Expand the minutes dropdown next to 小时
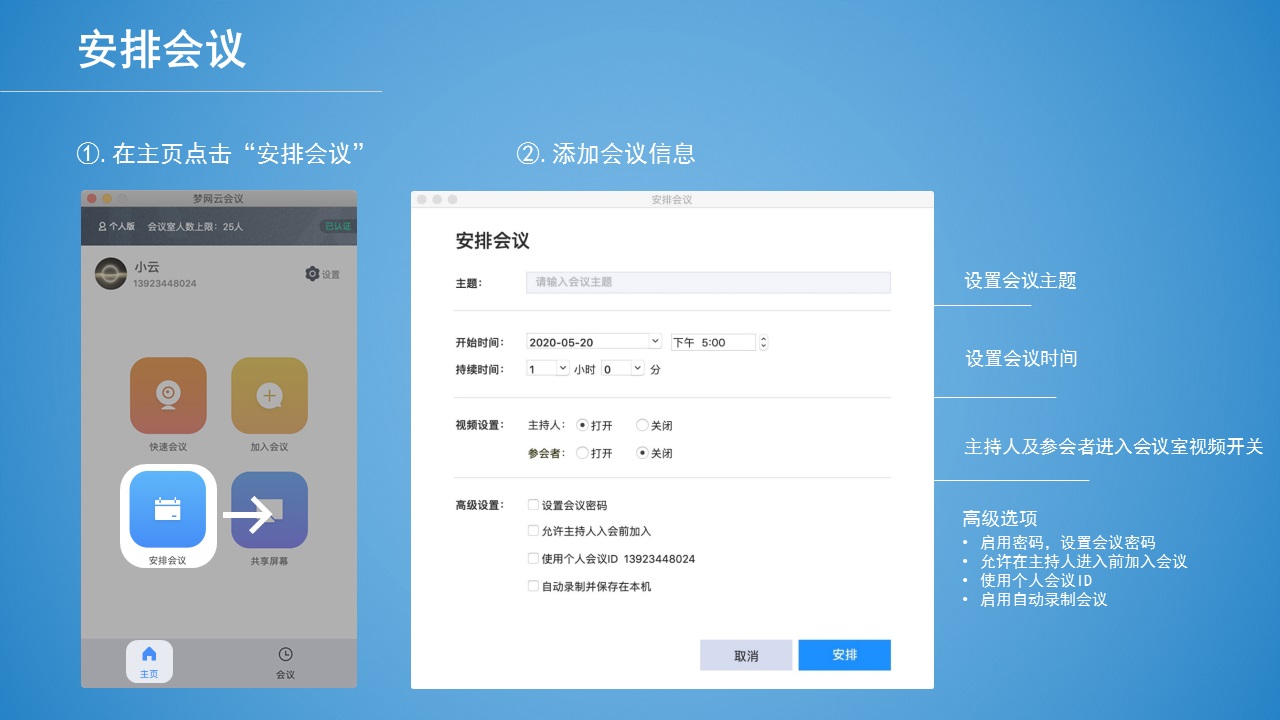The width and height of the screenshot is (1280, 720). click(623, 368)
